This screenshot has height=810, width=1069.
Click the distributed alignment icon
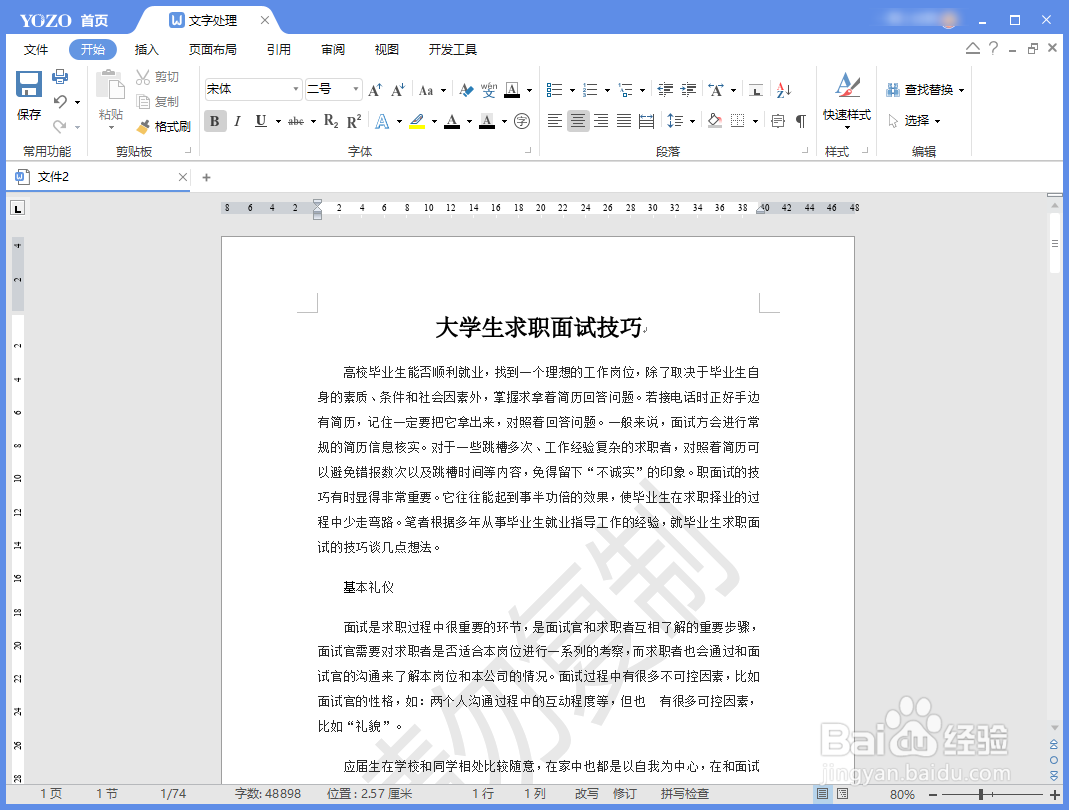(646, 121)
